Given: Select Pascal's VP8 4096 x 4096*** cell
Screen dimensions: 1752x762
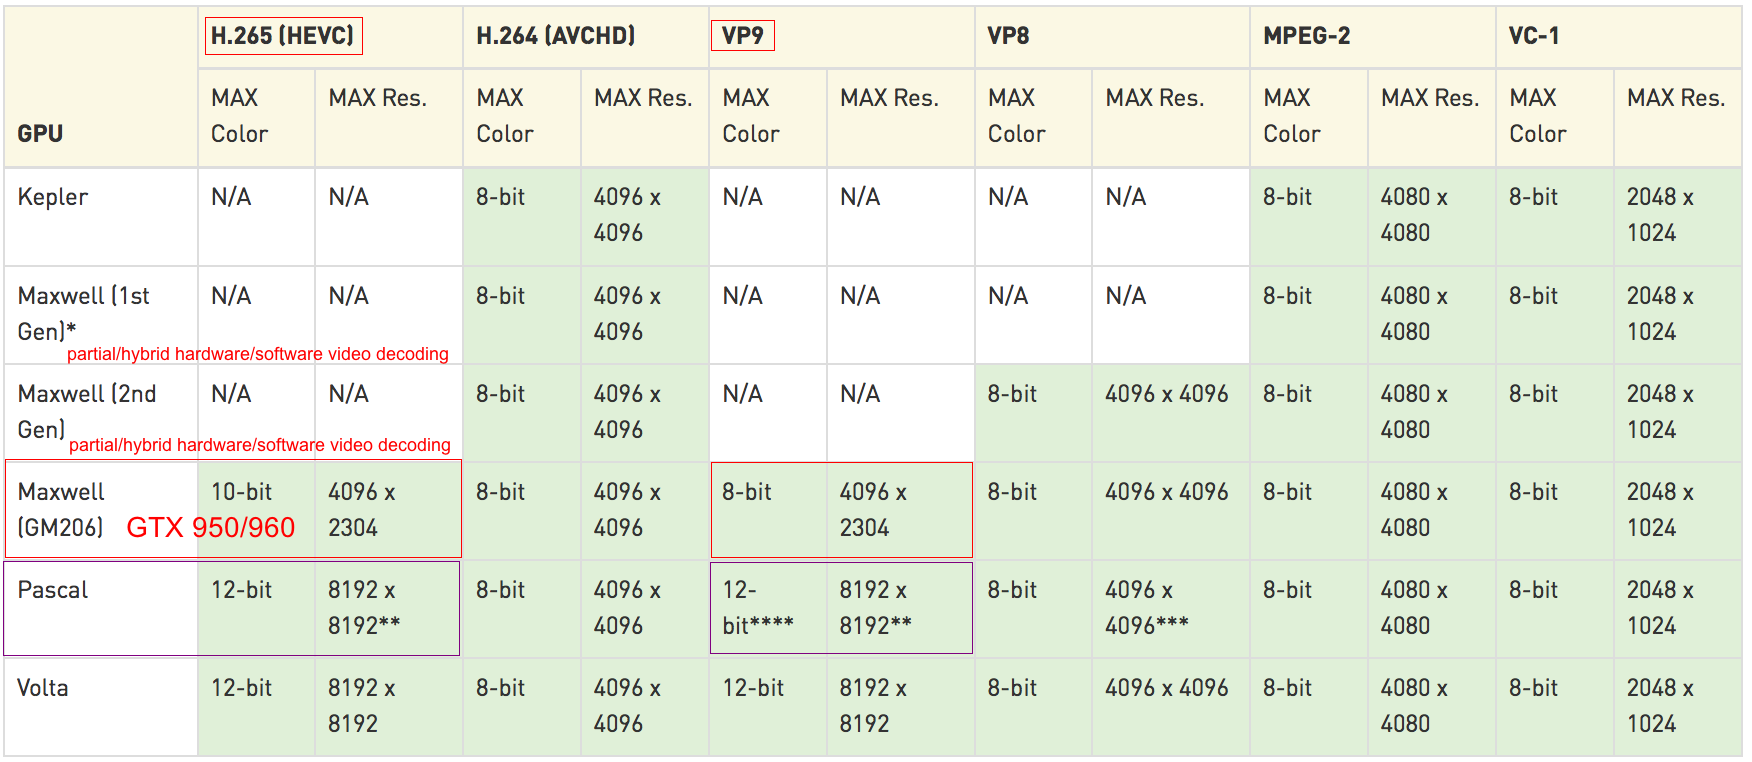Looking at the screenshot, I should 1146,607.
